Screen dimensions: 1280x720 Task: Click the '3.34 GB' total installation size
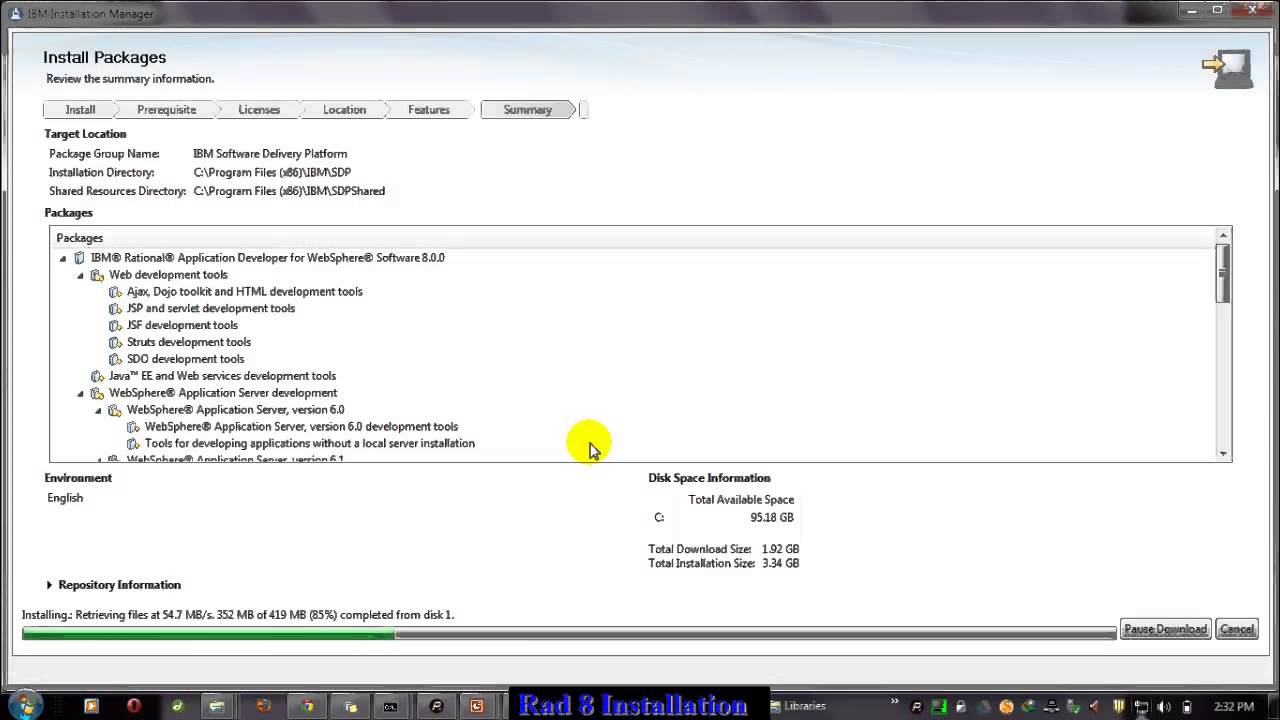point(780,564)
